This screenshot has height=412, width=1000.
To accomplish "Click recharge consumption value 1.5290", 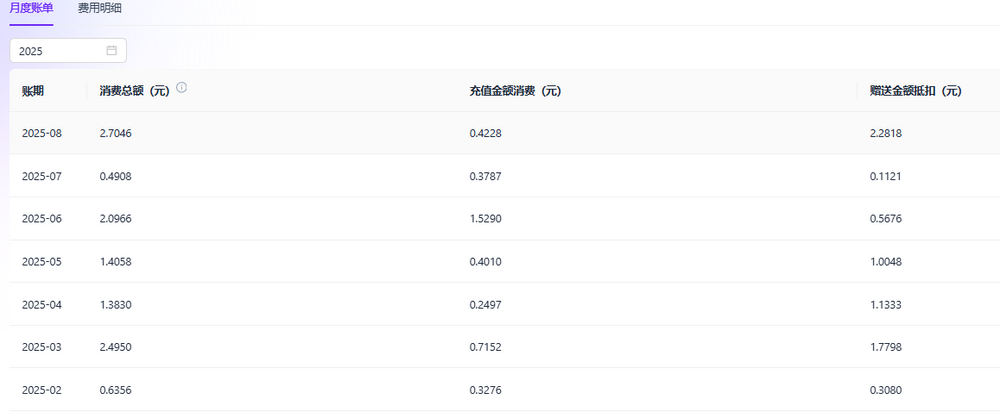I will pyautogui.click(x=486, y=219).
